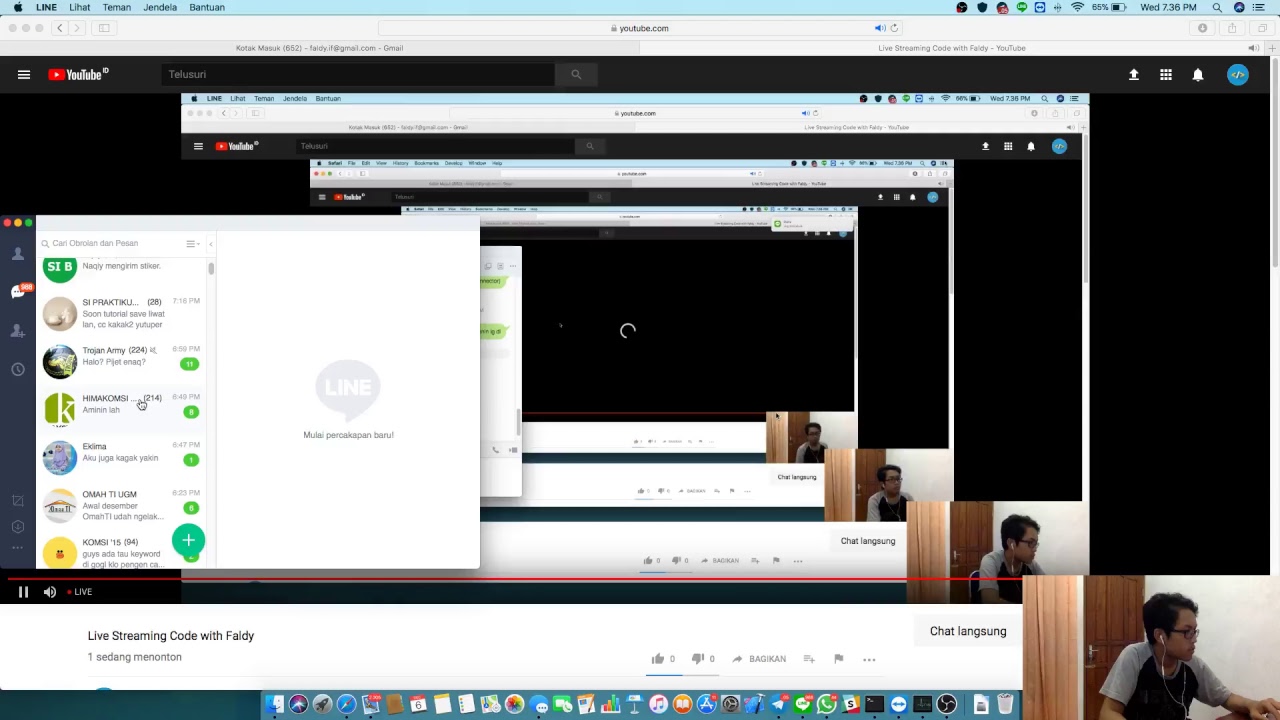Open the Trojan Army chat
This screenshot has width=1280, height=720.
click(x=122, y=361)
